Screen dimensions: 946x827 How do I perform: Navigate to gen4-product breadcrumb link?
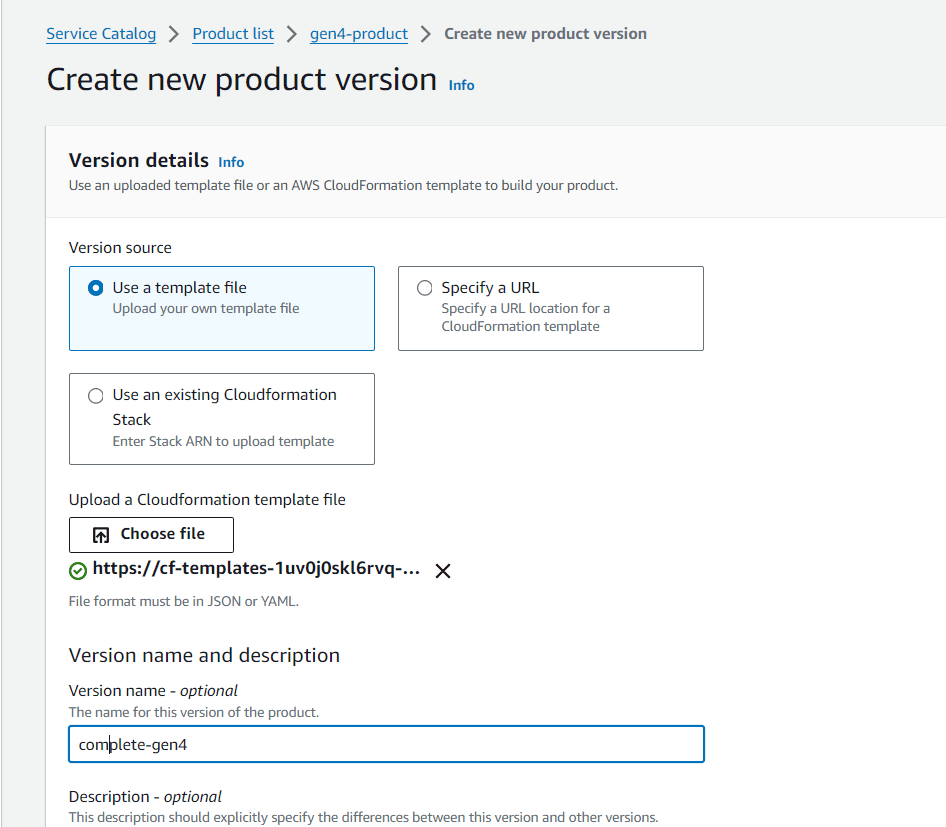(x=359, y=34)
